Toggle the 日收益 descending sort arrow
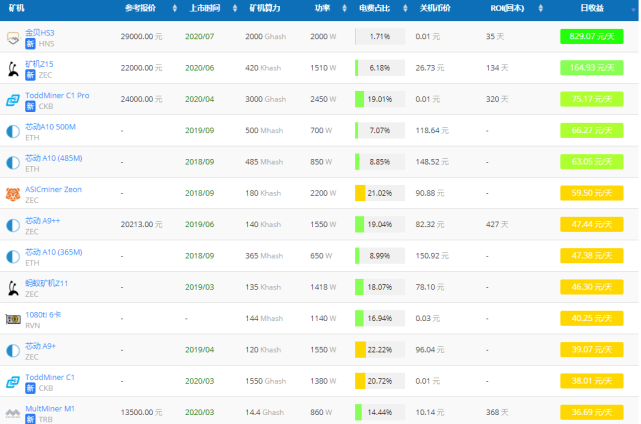 pyautogui.click(x=633, y=10)
